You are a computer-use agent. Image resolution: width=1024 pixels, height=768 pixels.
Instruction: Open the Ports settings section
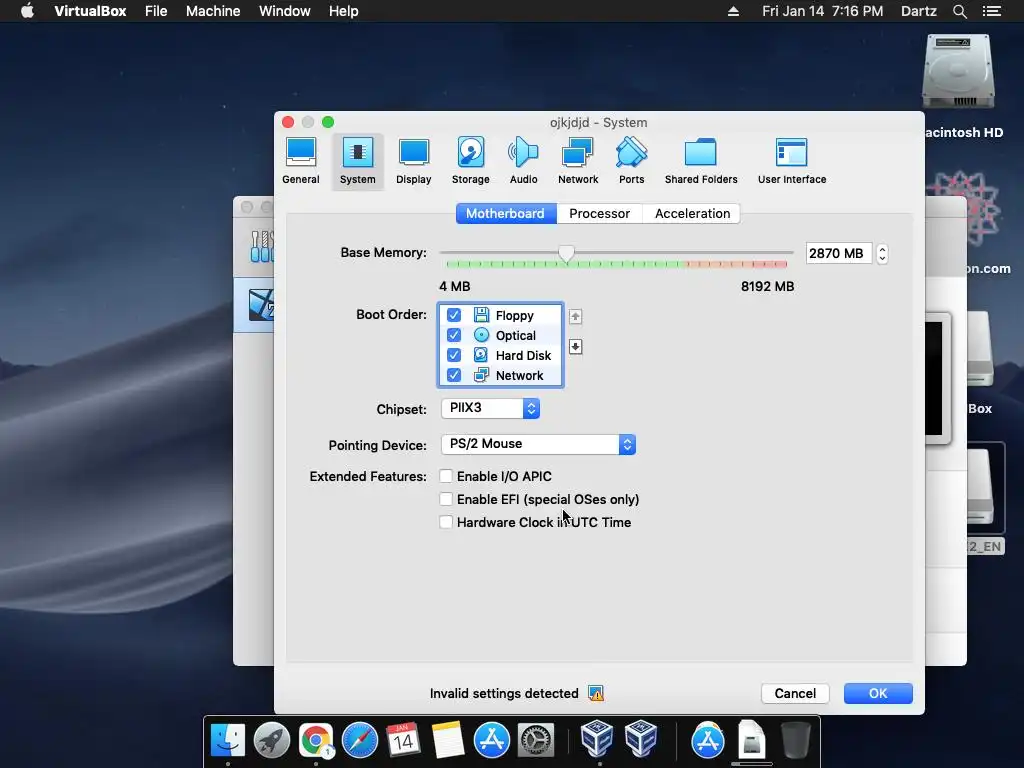[631, 161]
